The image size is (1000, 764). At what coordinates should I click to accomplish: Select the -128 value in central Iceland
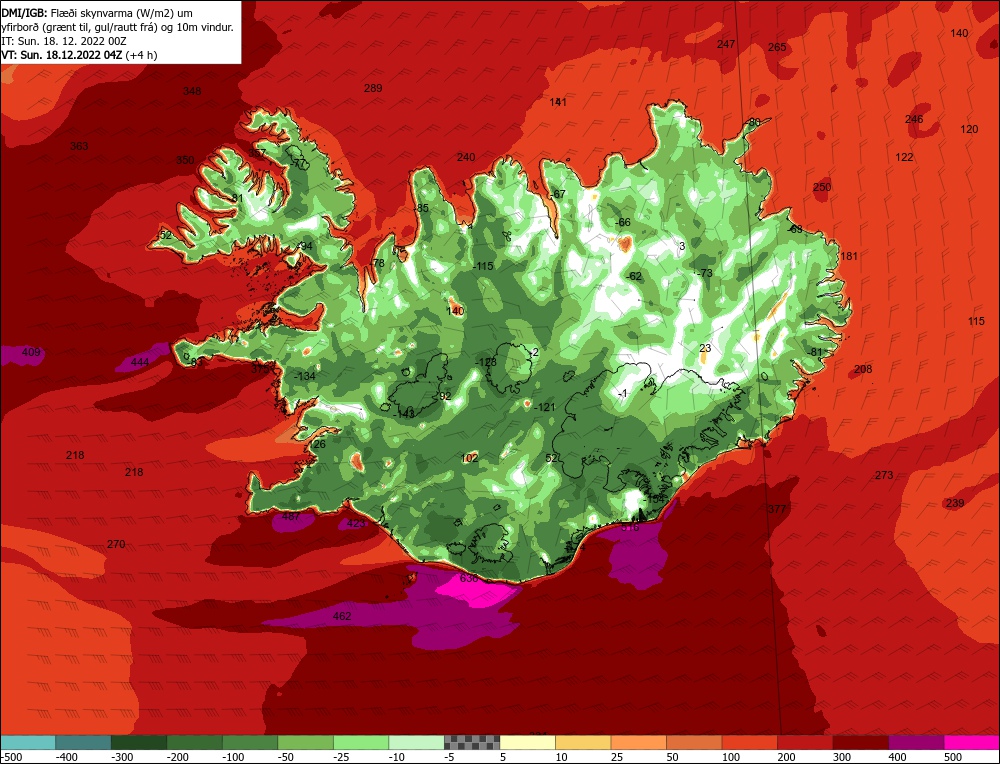click(485, 362)
